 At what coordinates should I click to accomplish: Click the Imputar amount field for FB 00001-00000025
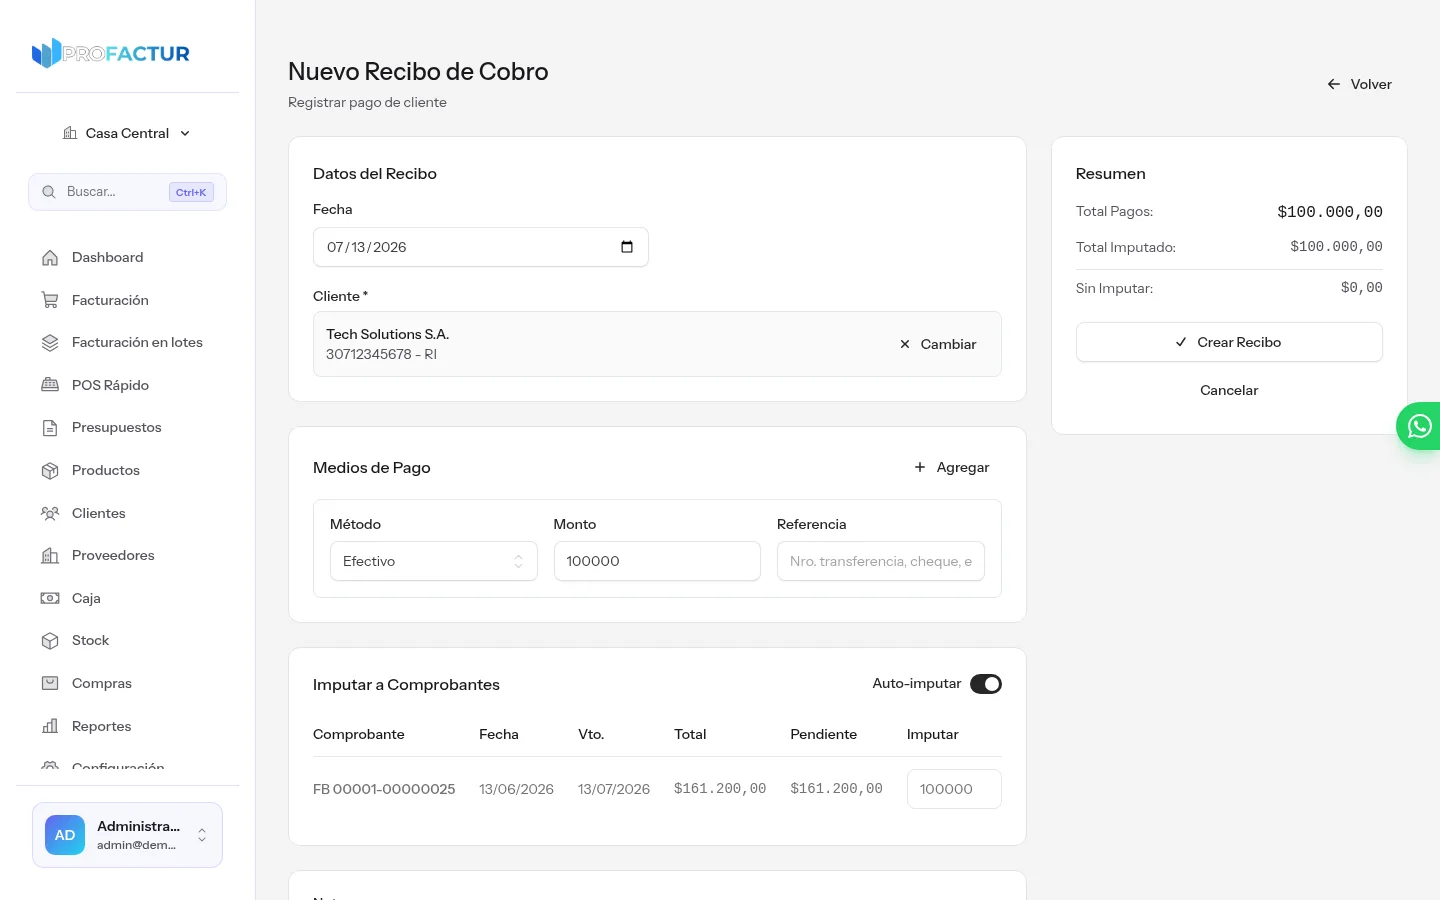[954, 789]
